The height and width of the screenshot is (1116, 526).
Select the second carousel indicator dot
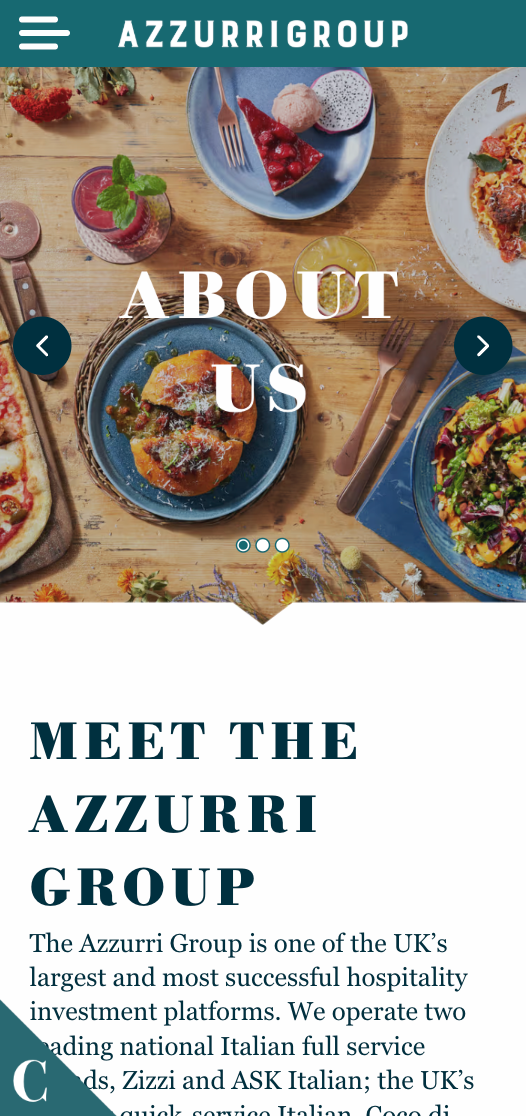263,545
